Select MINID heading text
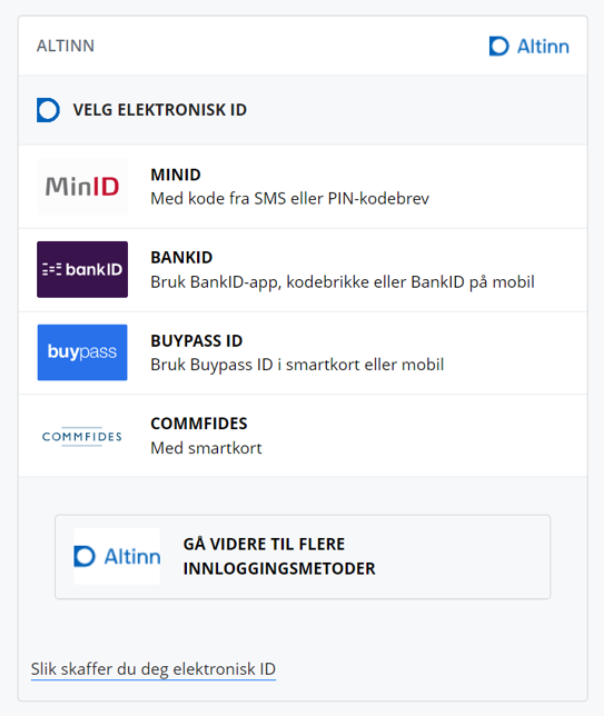Image resolution: width=604 pixels, height=716 pixels. point(176,175)
